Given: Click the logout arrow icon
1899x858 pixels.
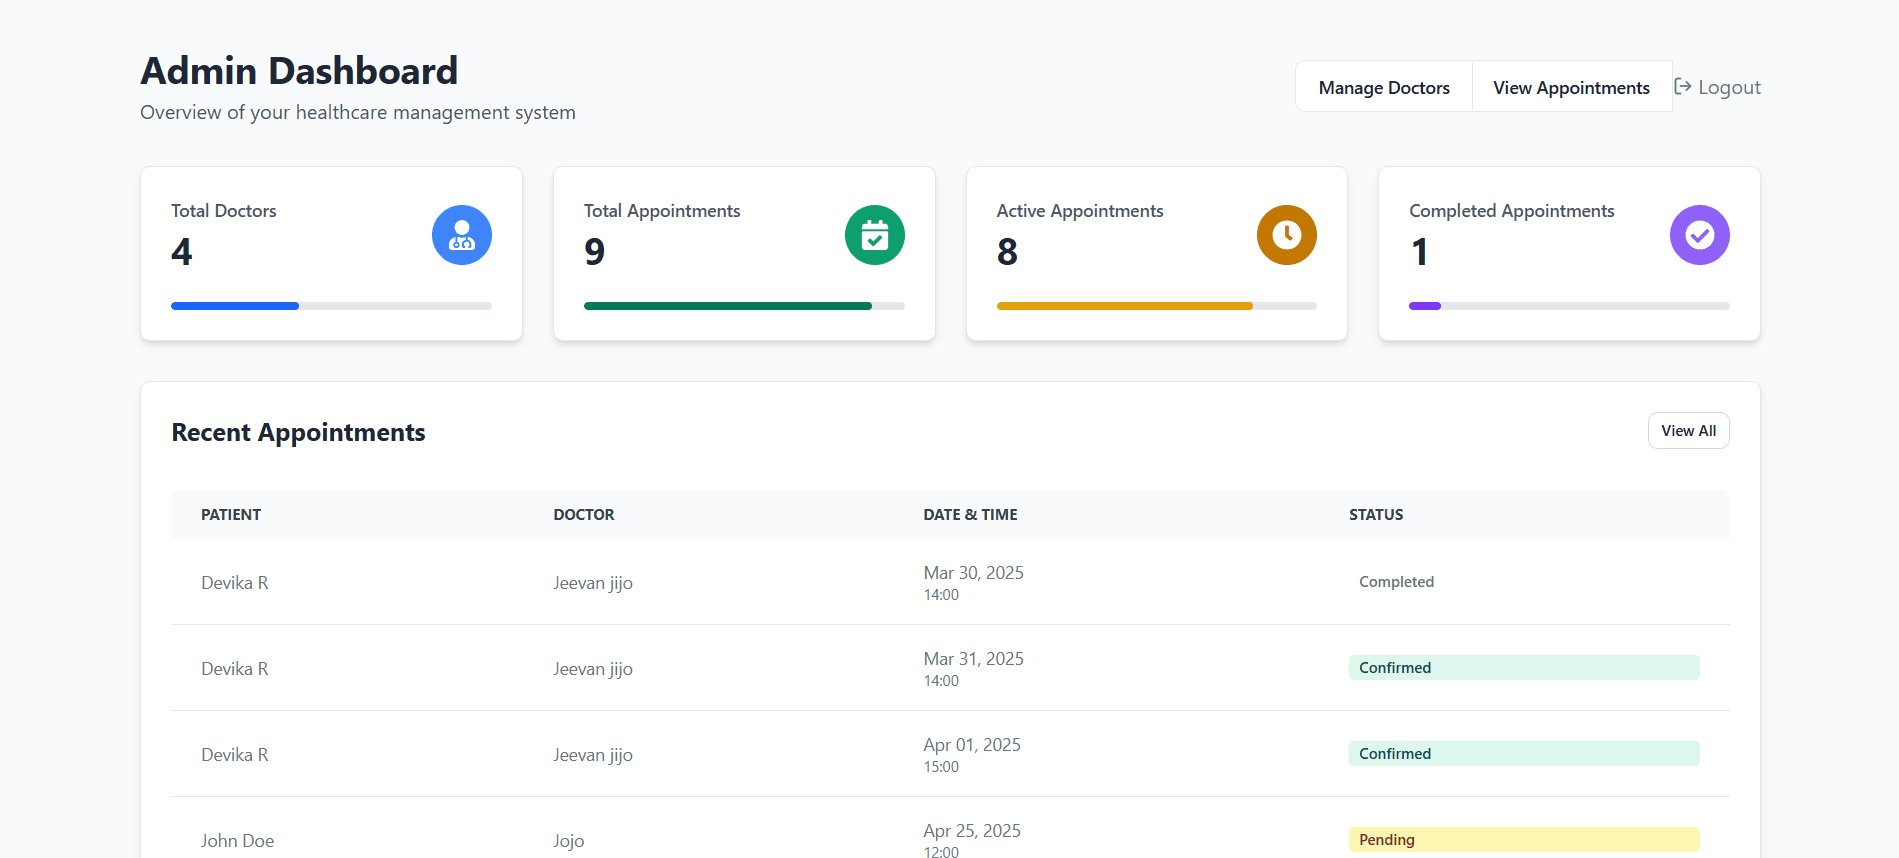Looking at the screenshot, I should [1683, 87].
